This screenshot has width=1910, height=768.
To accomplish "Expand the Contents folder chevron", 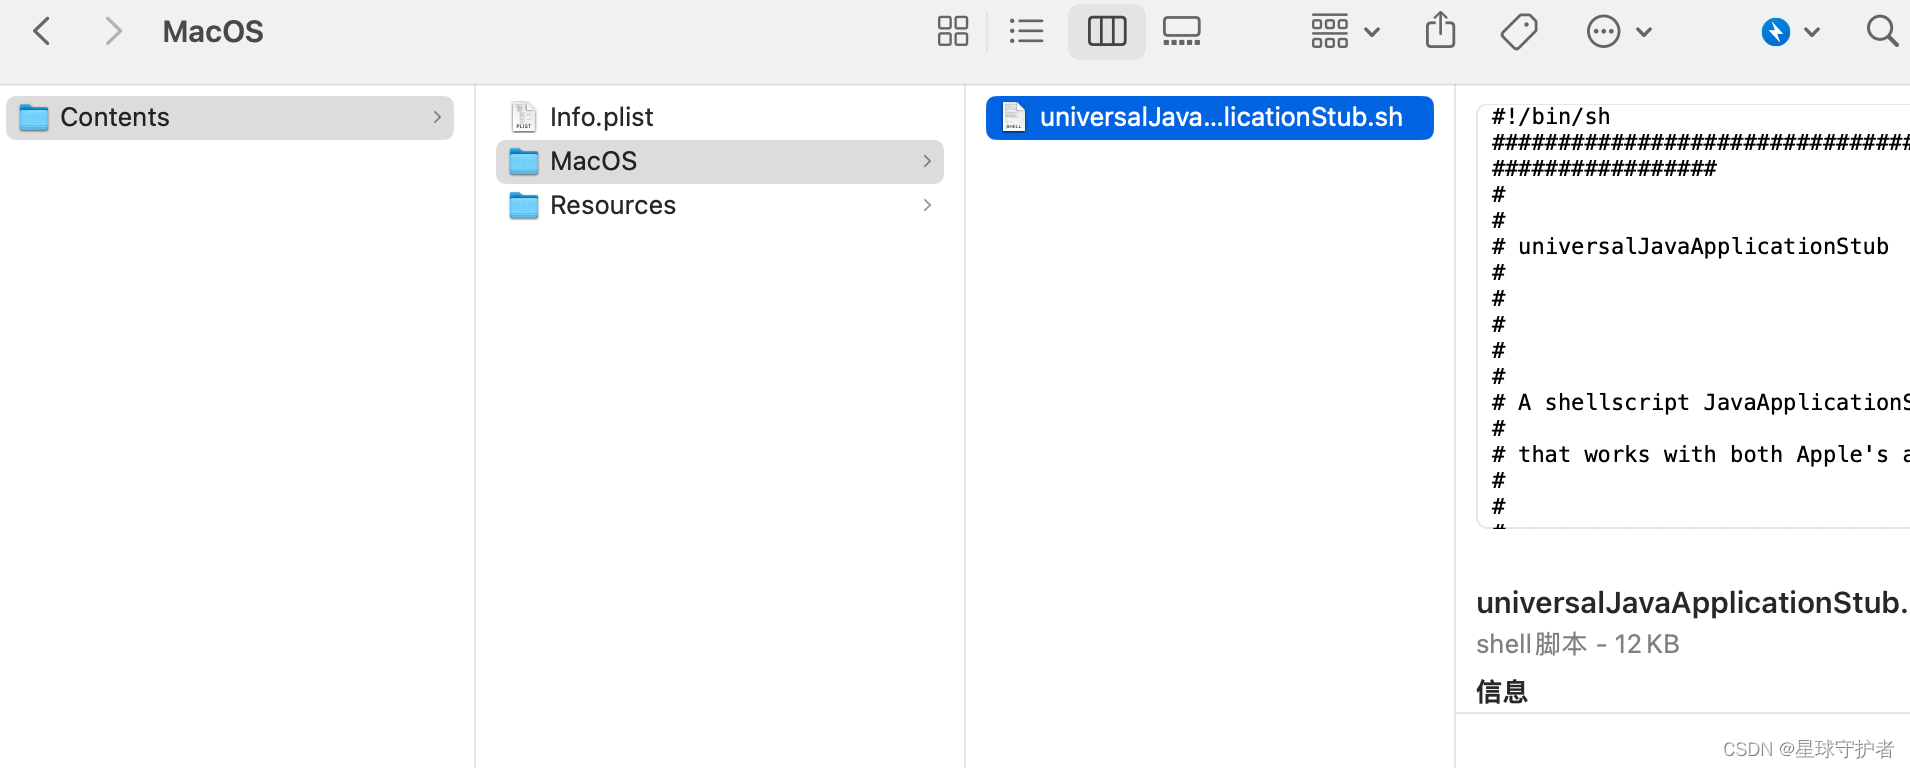I will pos(437,117).
